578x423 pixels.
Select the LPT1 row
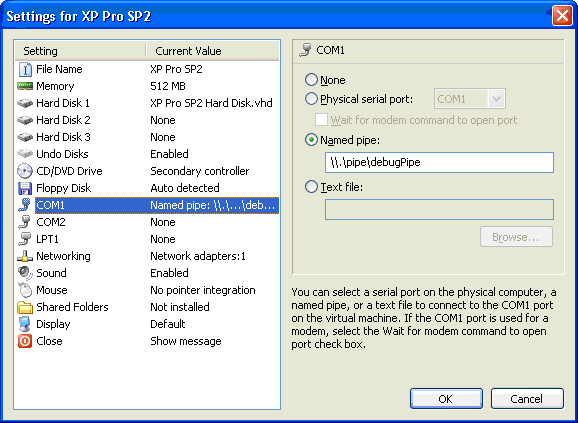147,239
